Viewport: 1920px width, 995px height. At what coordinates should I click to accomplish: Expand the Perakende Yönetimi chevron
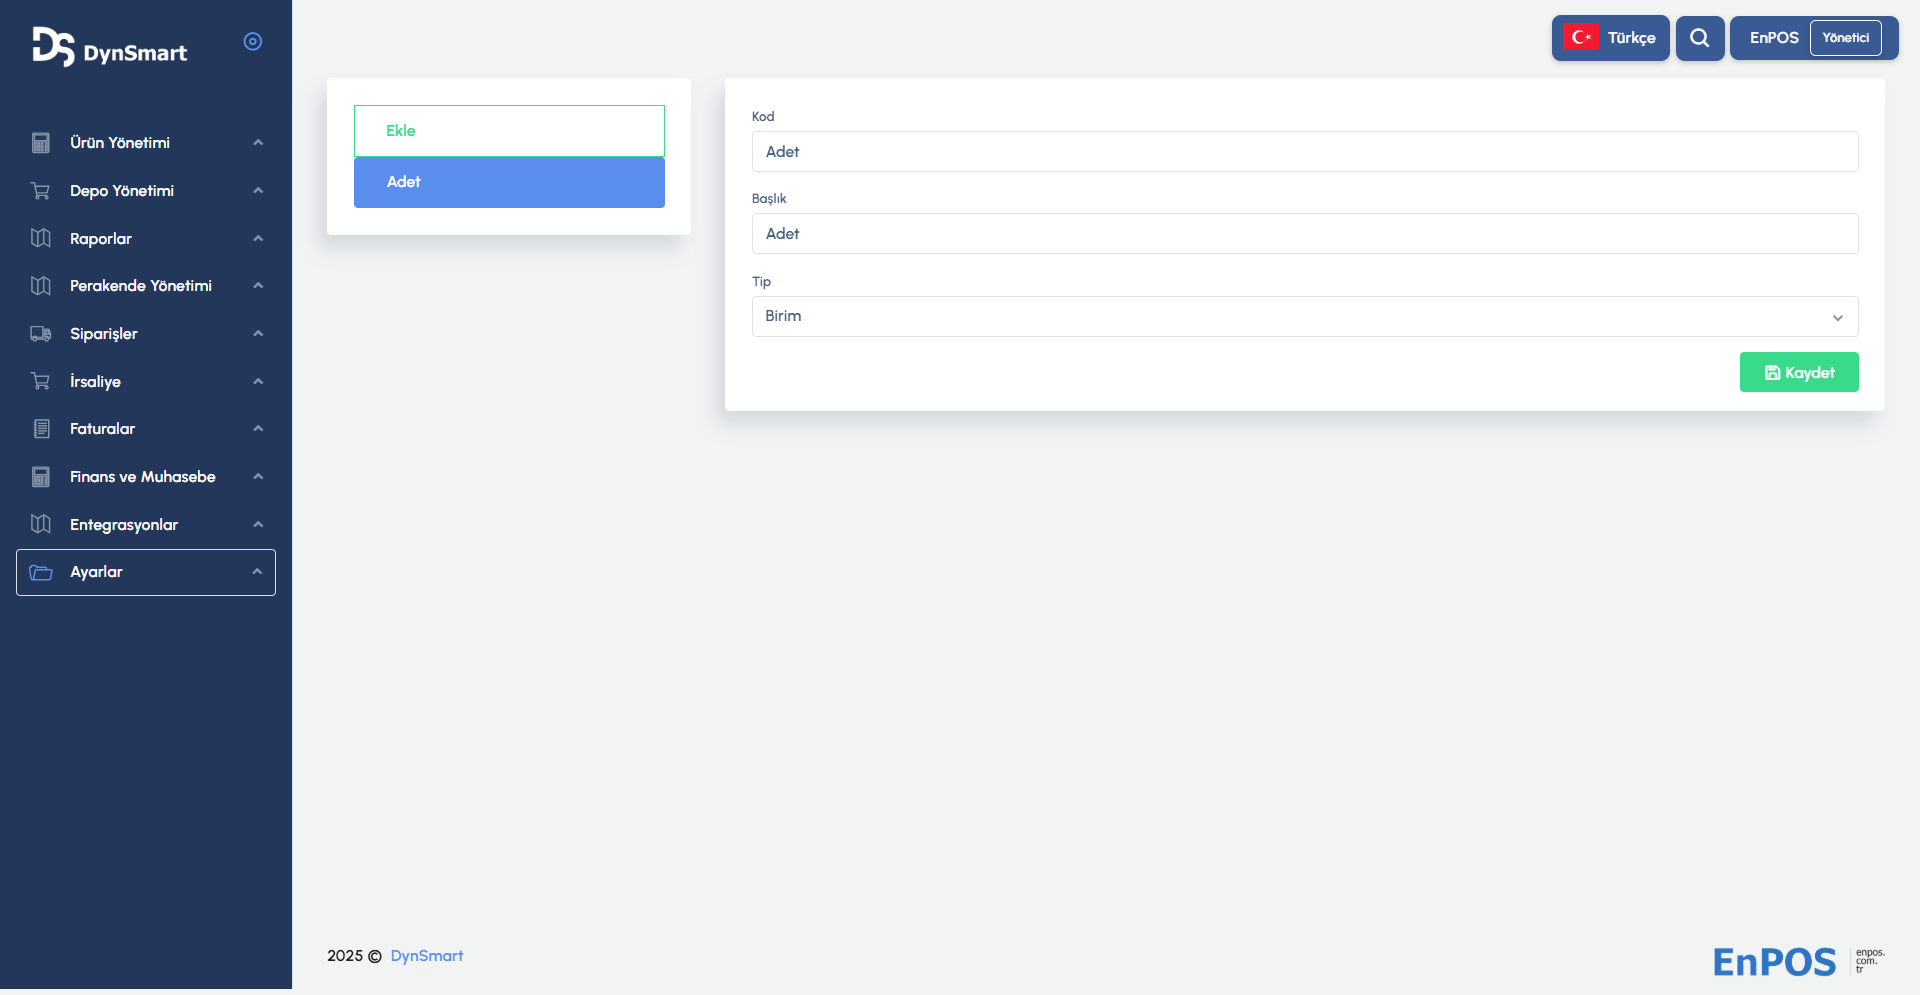258,286
